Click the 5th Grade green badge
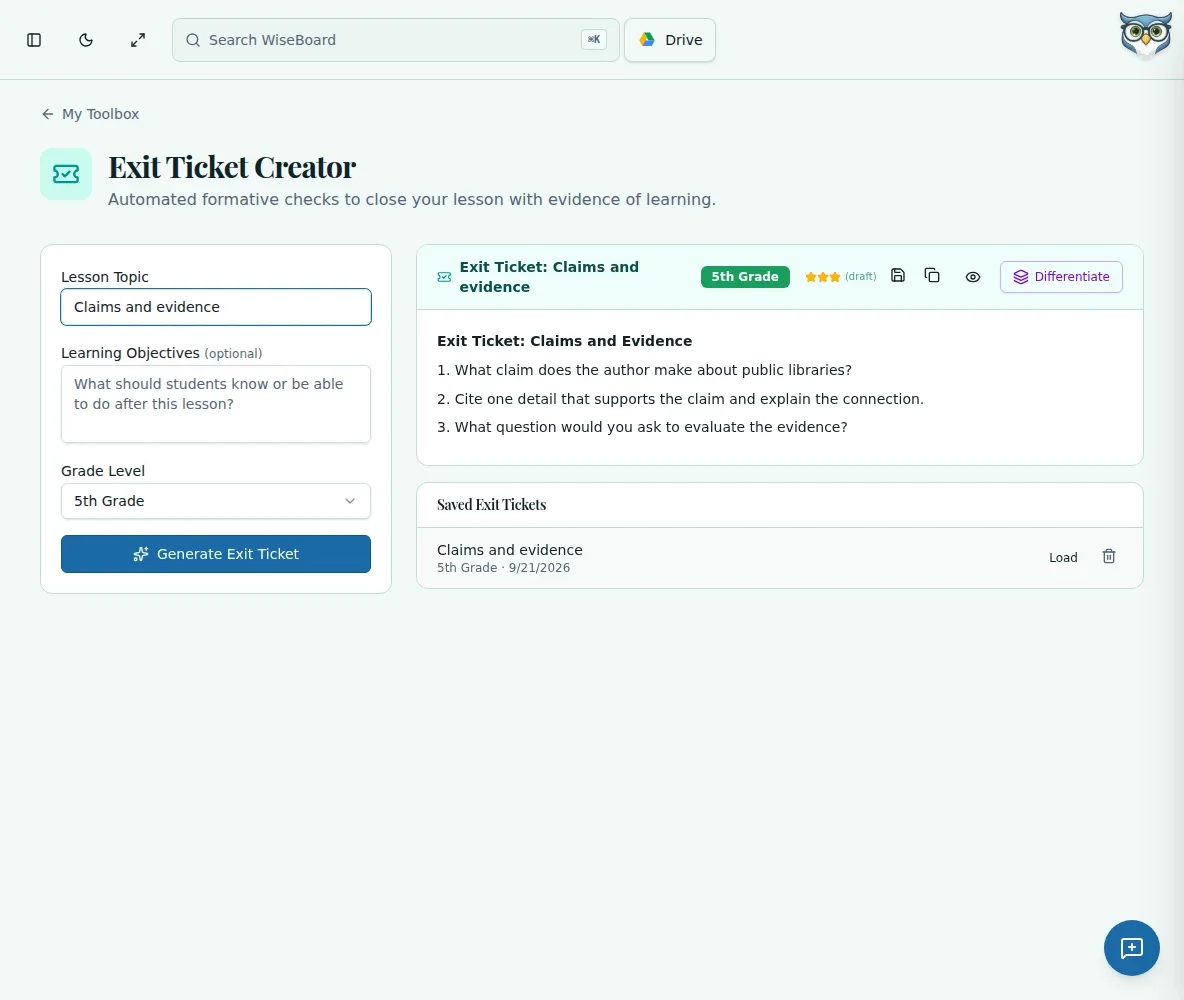 pos(745,276)
